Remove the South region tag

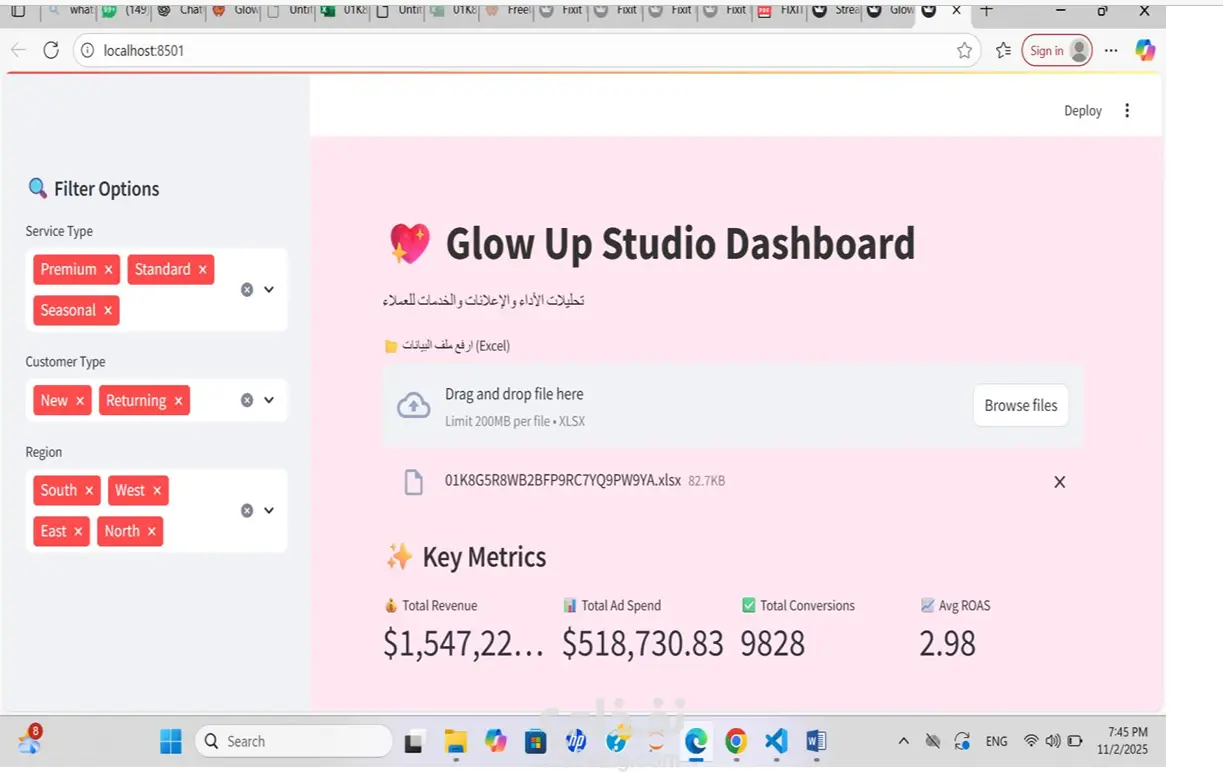pyautogui.click(x=89, y=491)
